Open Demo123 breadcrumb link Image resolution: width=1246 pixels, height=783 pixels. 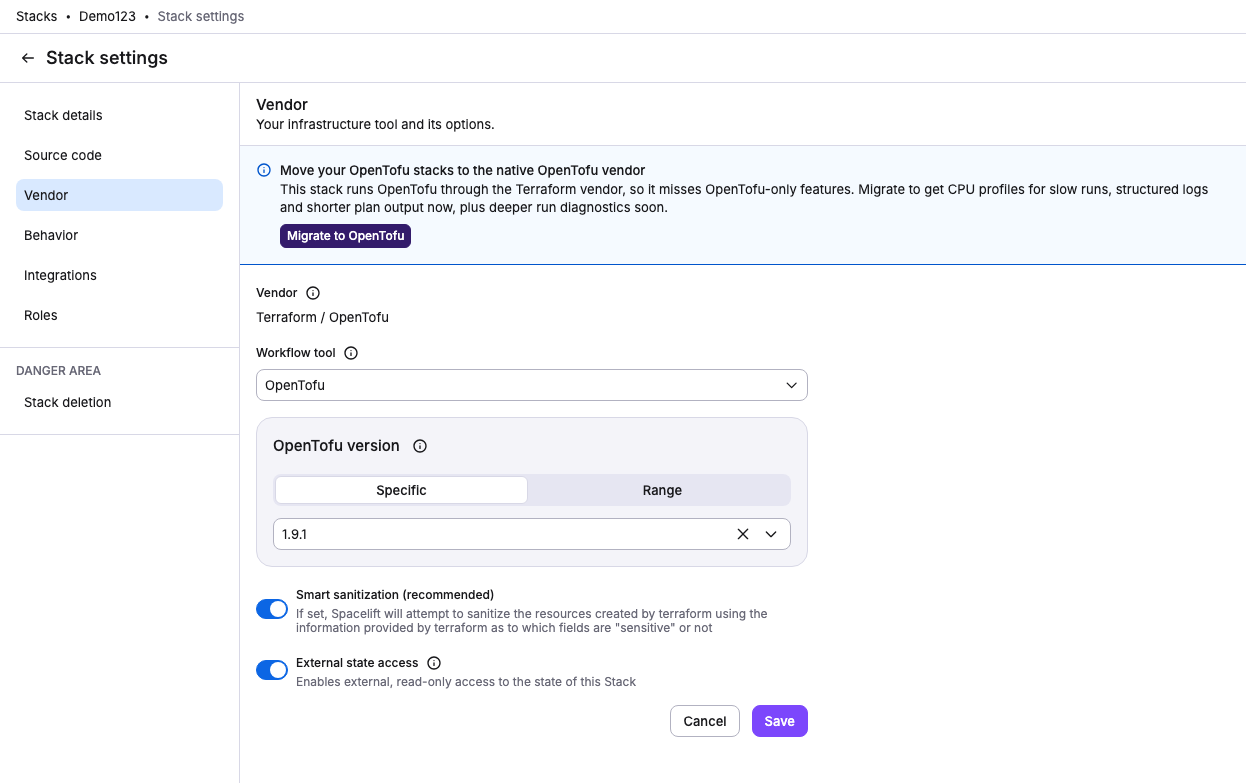107,16
